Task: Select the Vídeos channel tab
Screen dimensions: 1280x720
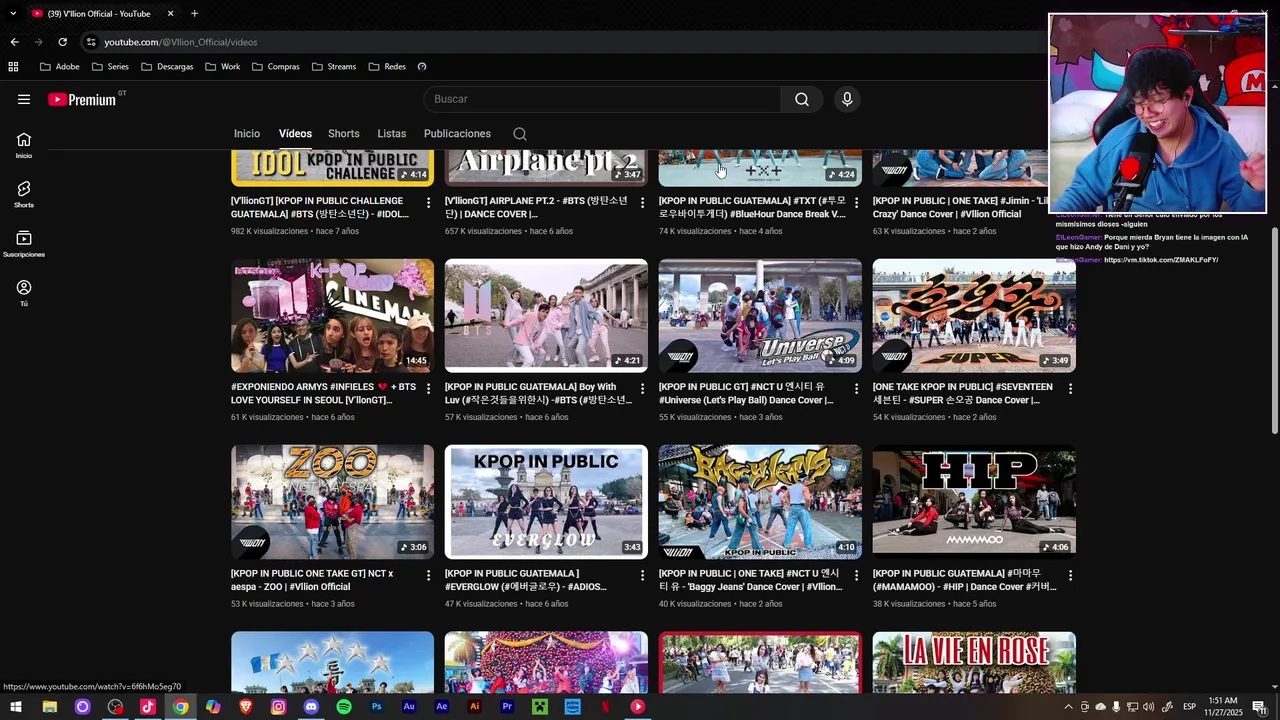Action: pyautogui.click(x=295, y=134)
